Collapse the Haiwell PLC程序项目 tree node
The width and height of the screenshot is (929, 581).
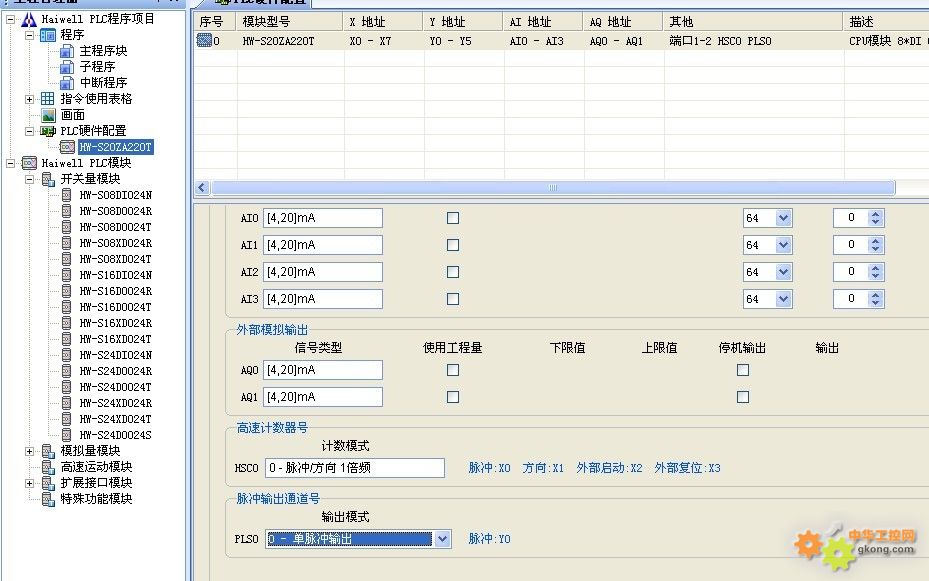(11, 20)
